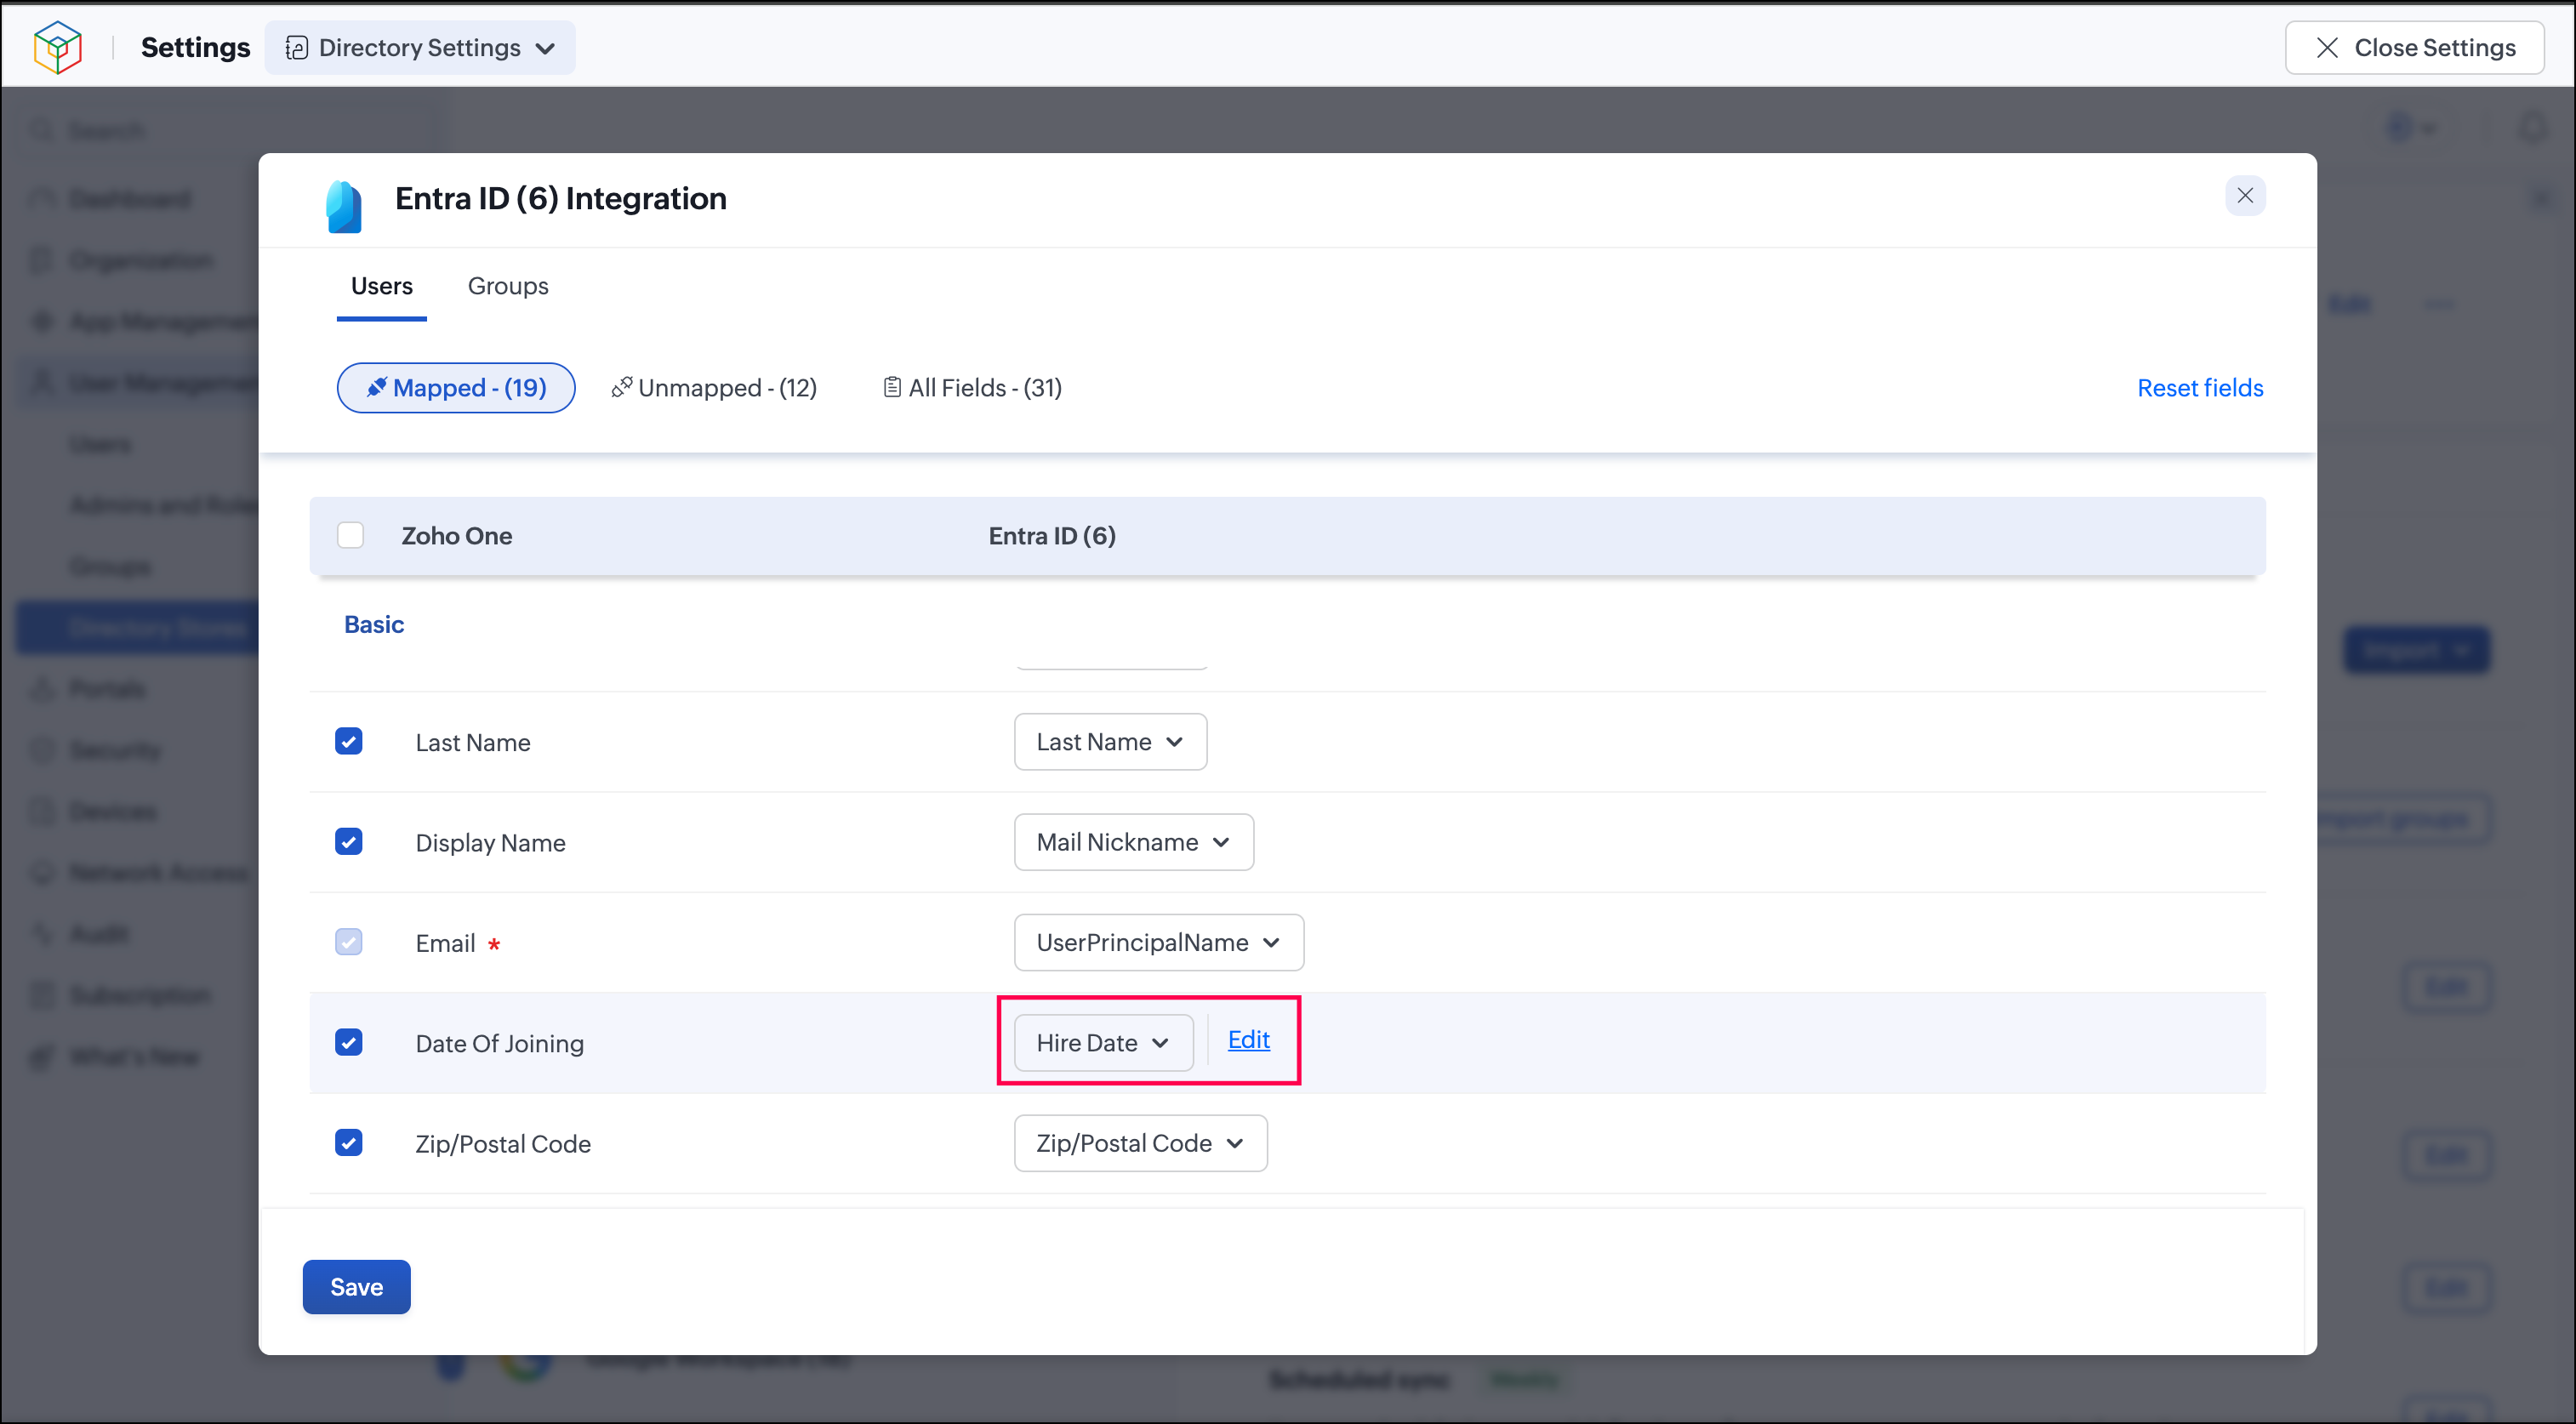Viewport: 2576px width, 1424px height.
Task: Click the Entra ID integration logo icon
Action: point(344,206)
